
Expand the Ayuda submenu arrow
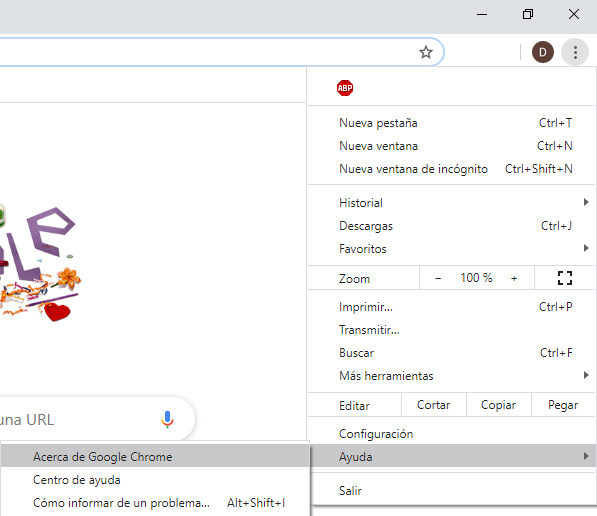(586, 456)
